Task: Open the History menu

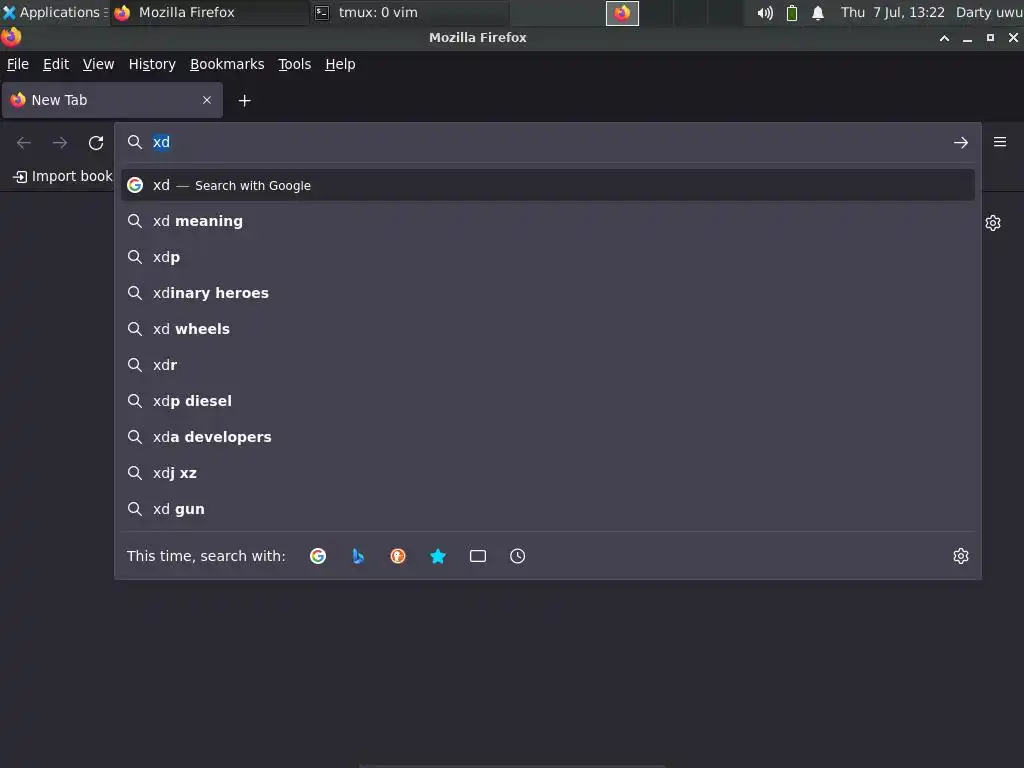Action: point(152,64)
